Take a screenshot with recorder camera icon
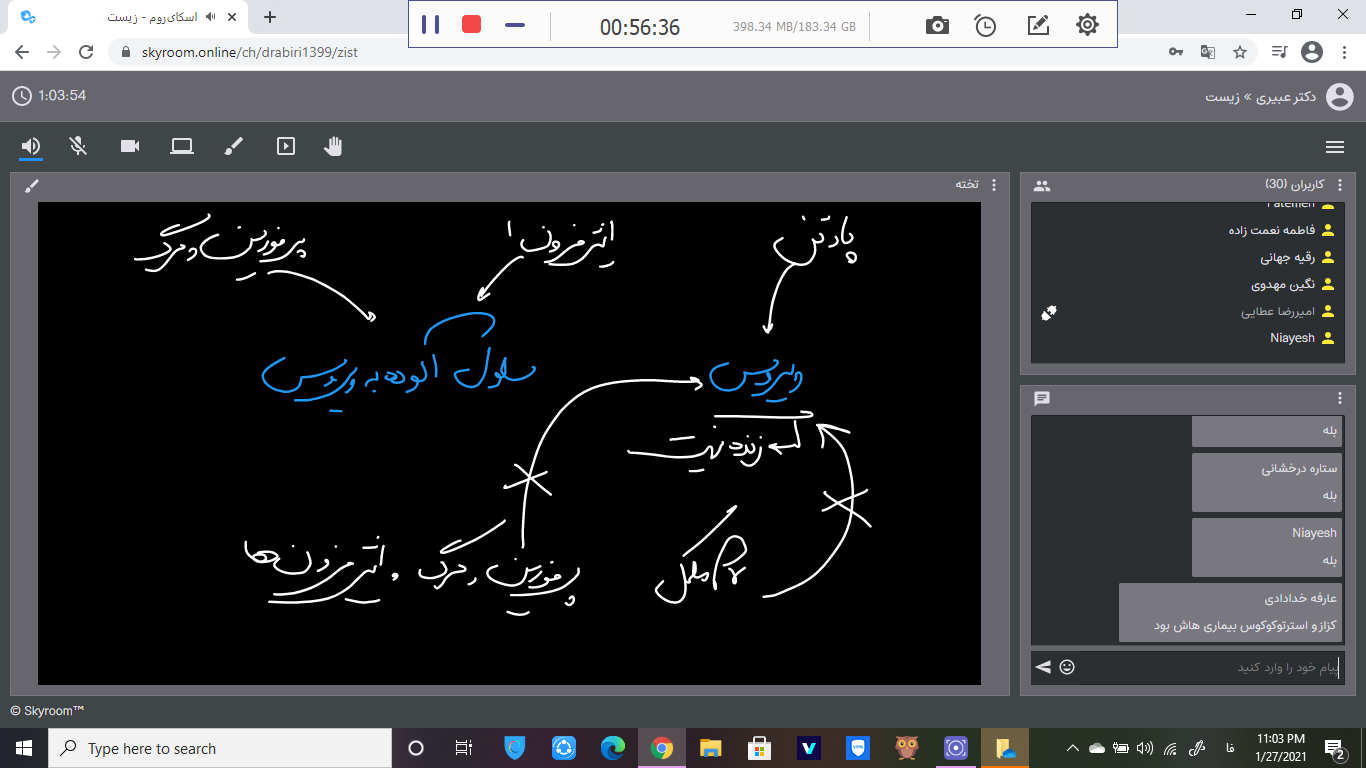This screenshot has height=768, width=1366. [x=937, y=26]
